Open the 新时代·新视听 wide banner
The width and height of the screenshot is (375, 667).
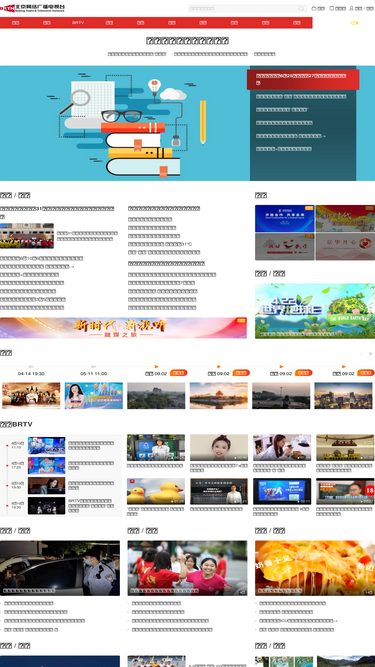click(x=123, y=328)
